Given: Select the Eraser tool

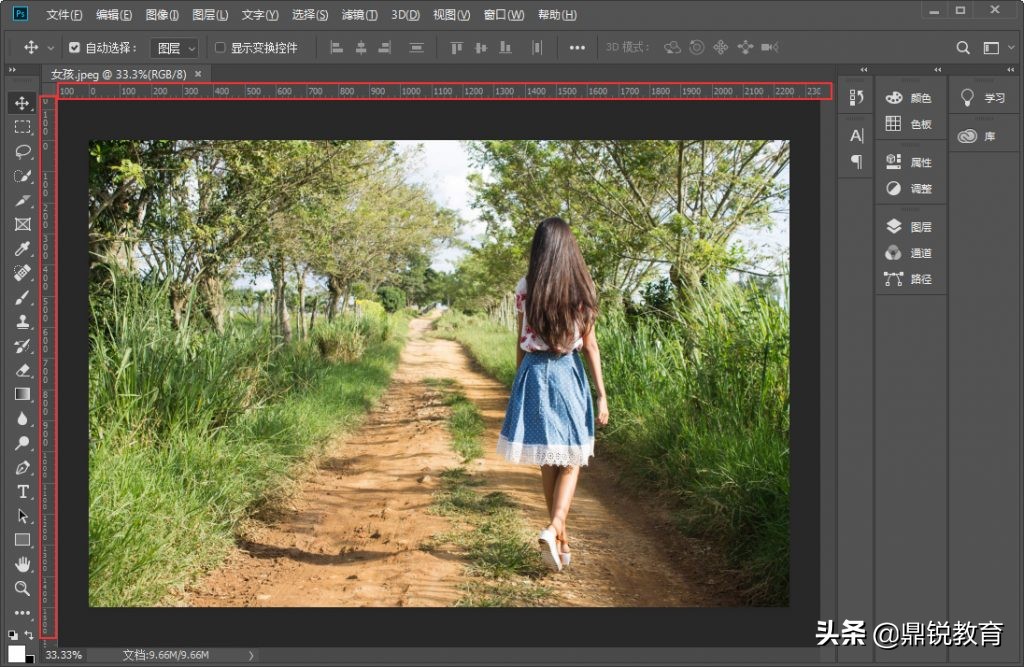Looking at the screenshot, I should (22, 370).
